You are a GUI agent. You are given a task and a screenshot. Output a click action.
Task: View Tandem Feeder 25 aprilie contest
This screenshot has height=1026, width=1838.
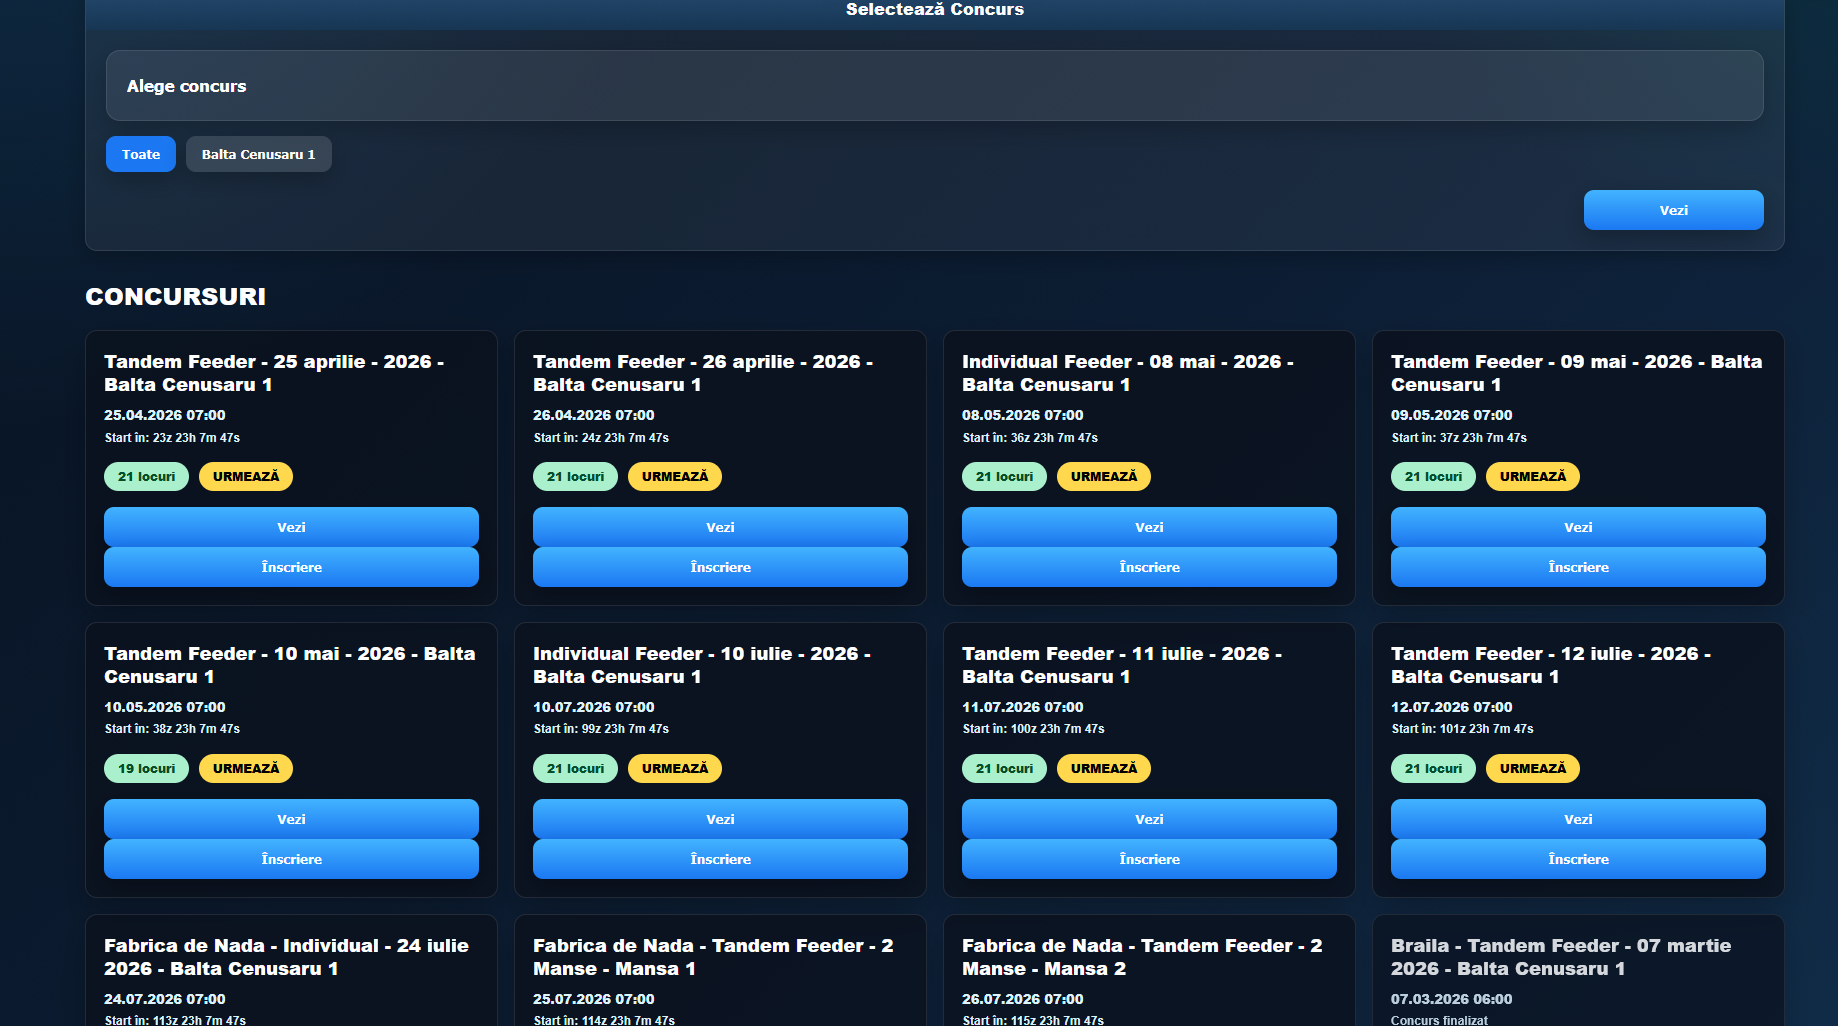tap(291, 527)
